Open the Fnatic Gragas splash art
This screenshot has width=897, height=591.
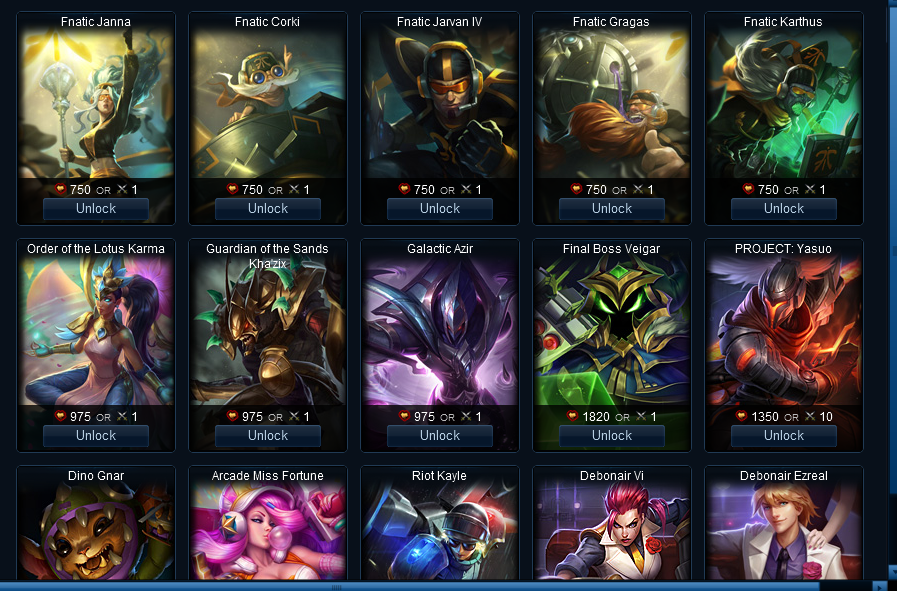coord(612,103)
